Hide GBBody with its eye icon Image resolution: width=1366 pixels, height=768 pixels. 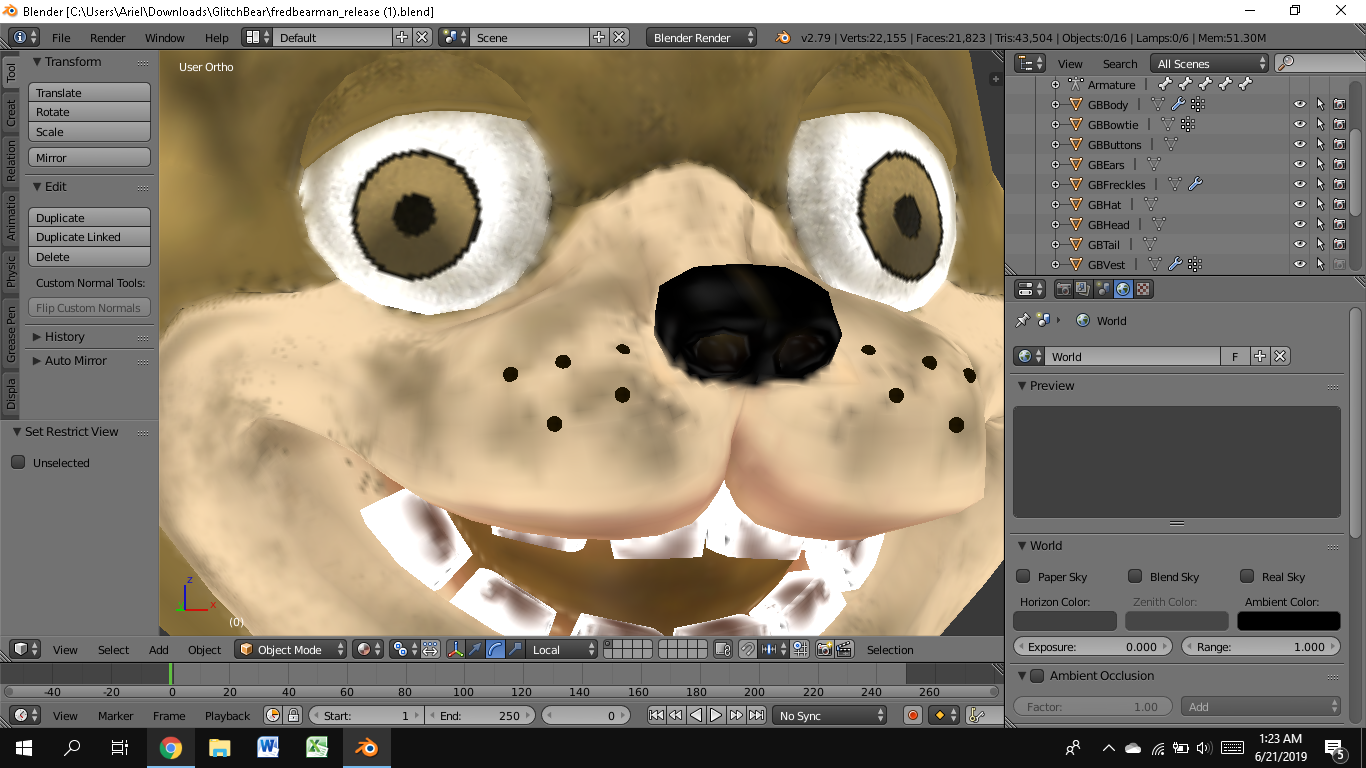click(x=1300, y=105)
